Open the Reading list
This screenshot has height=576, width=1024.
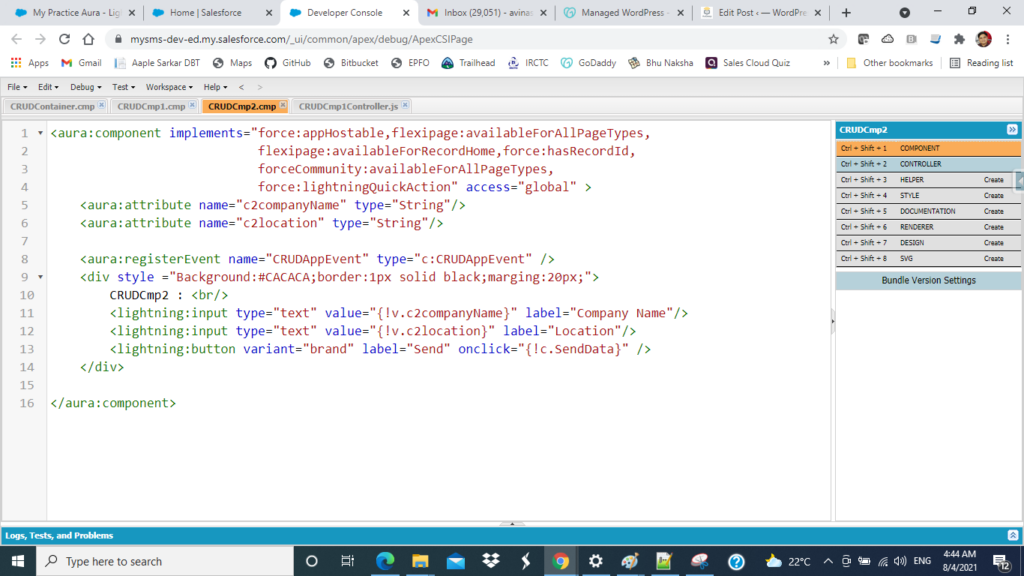pyautogui.click(x=981, y=63)
